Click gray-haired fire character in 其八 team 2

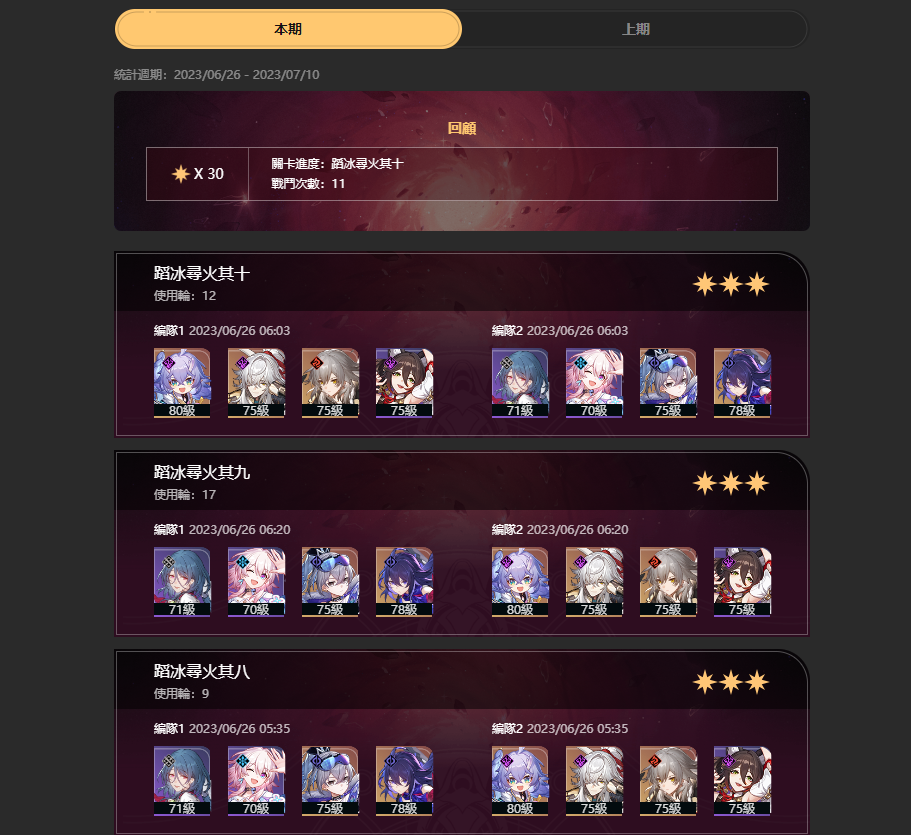click(x=668, y=781)
